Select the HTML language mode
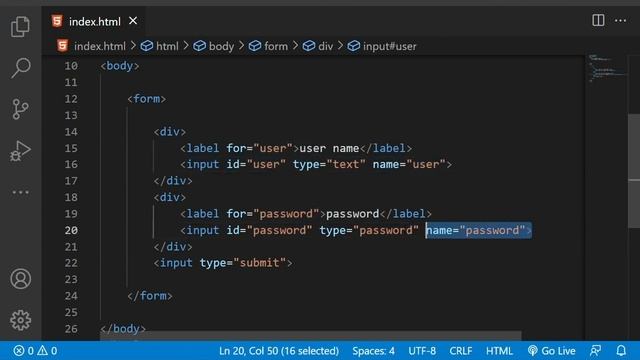Image resolution: width=640 pixels, height=360 pixels. pyautogui.click(x=499, y=351)
